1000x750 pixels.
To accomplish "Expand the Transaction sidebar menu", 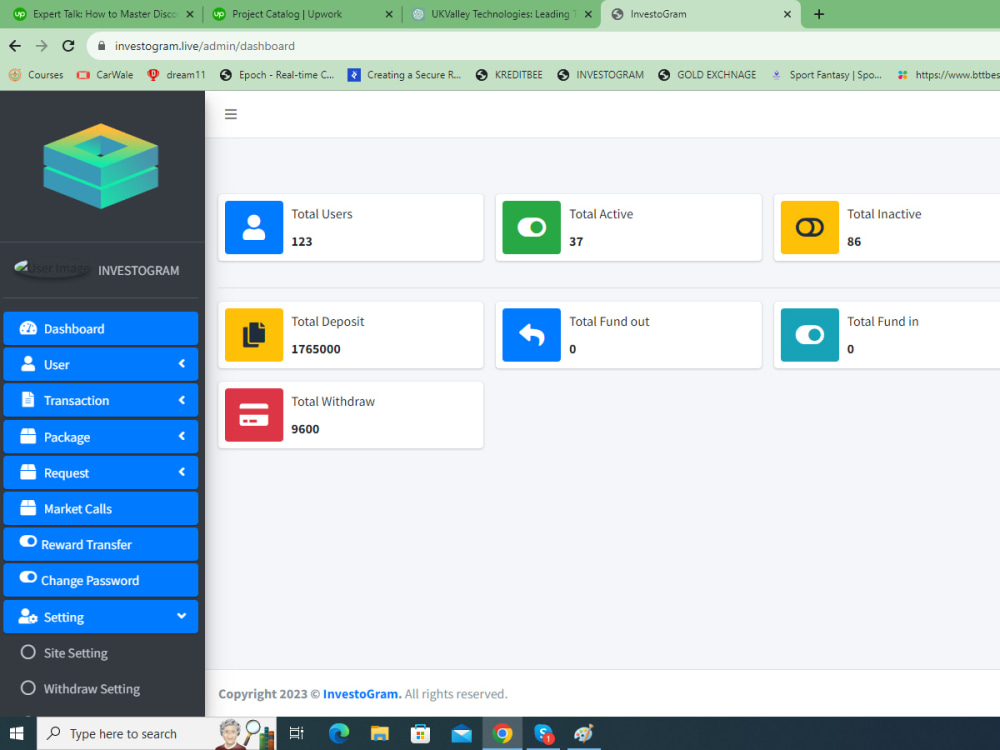I will [x=100, y=400].
